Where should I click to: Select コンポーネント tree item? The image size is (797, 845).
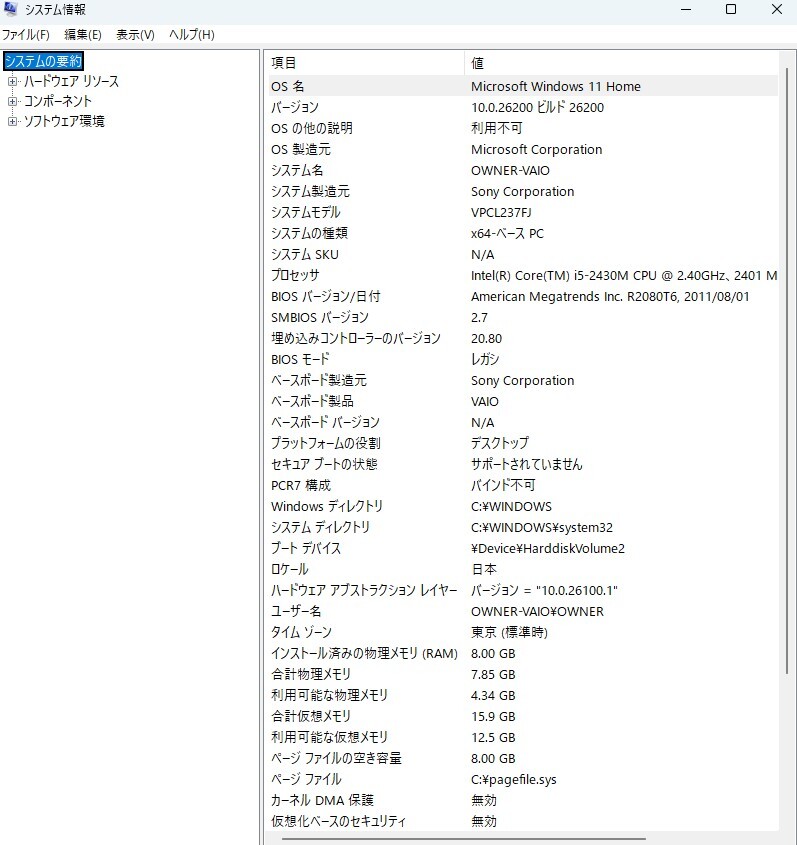click(x=58, y=101)
